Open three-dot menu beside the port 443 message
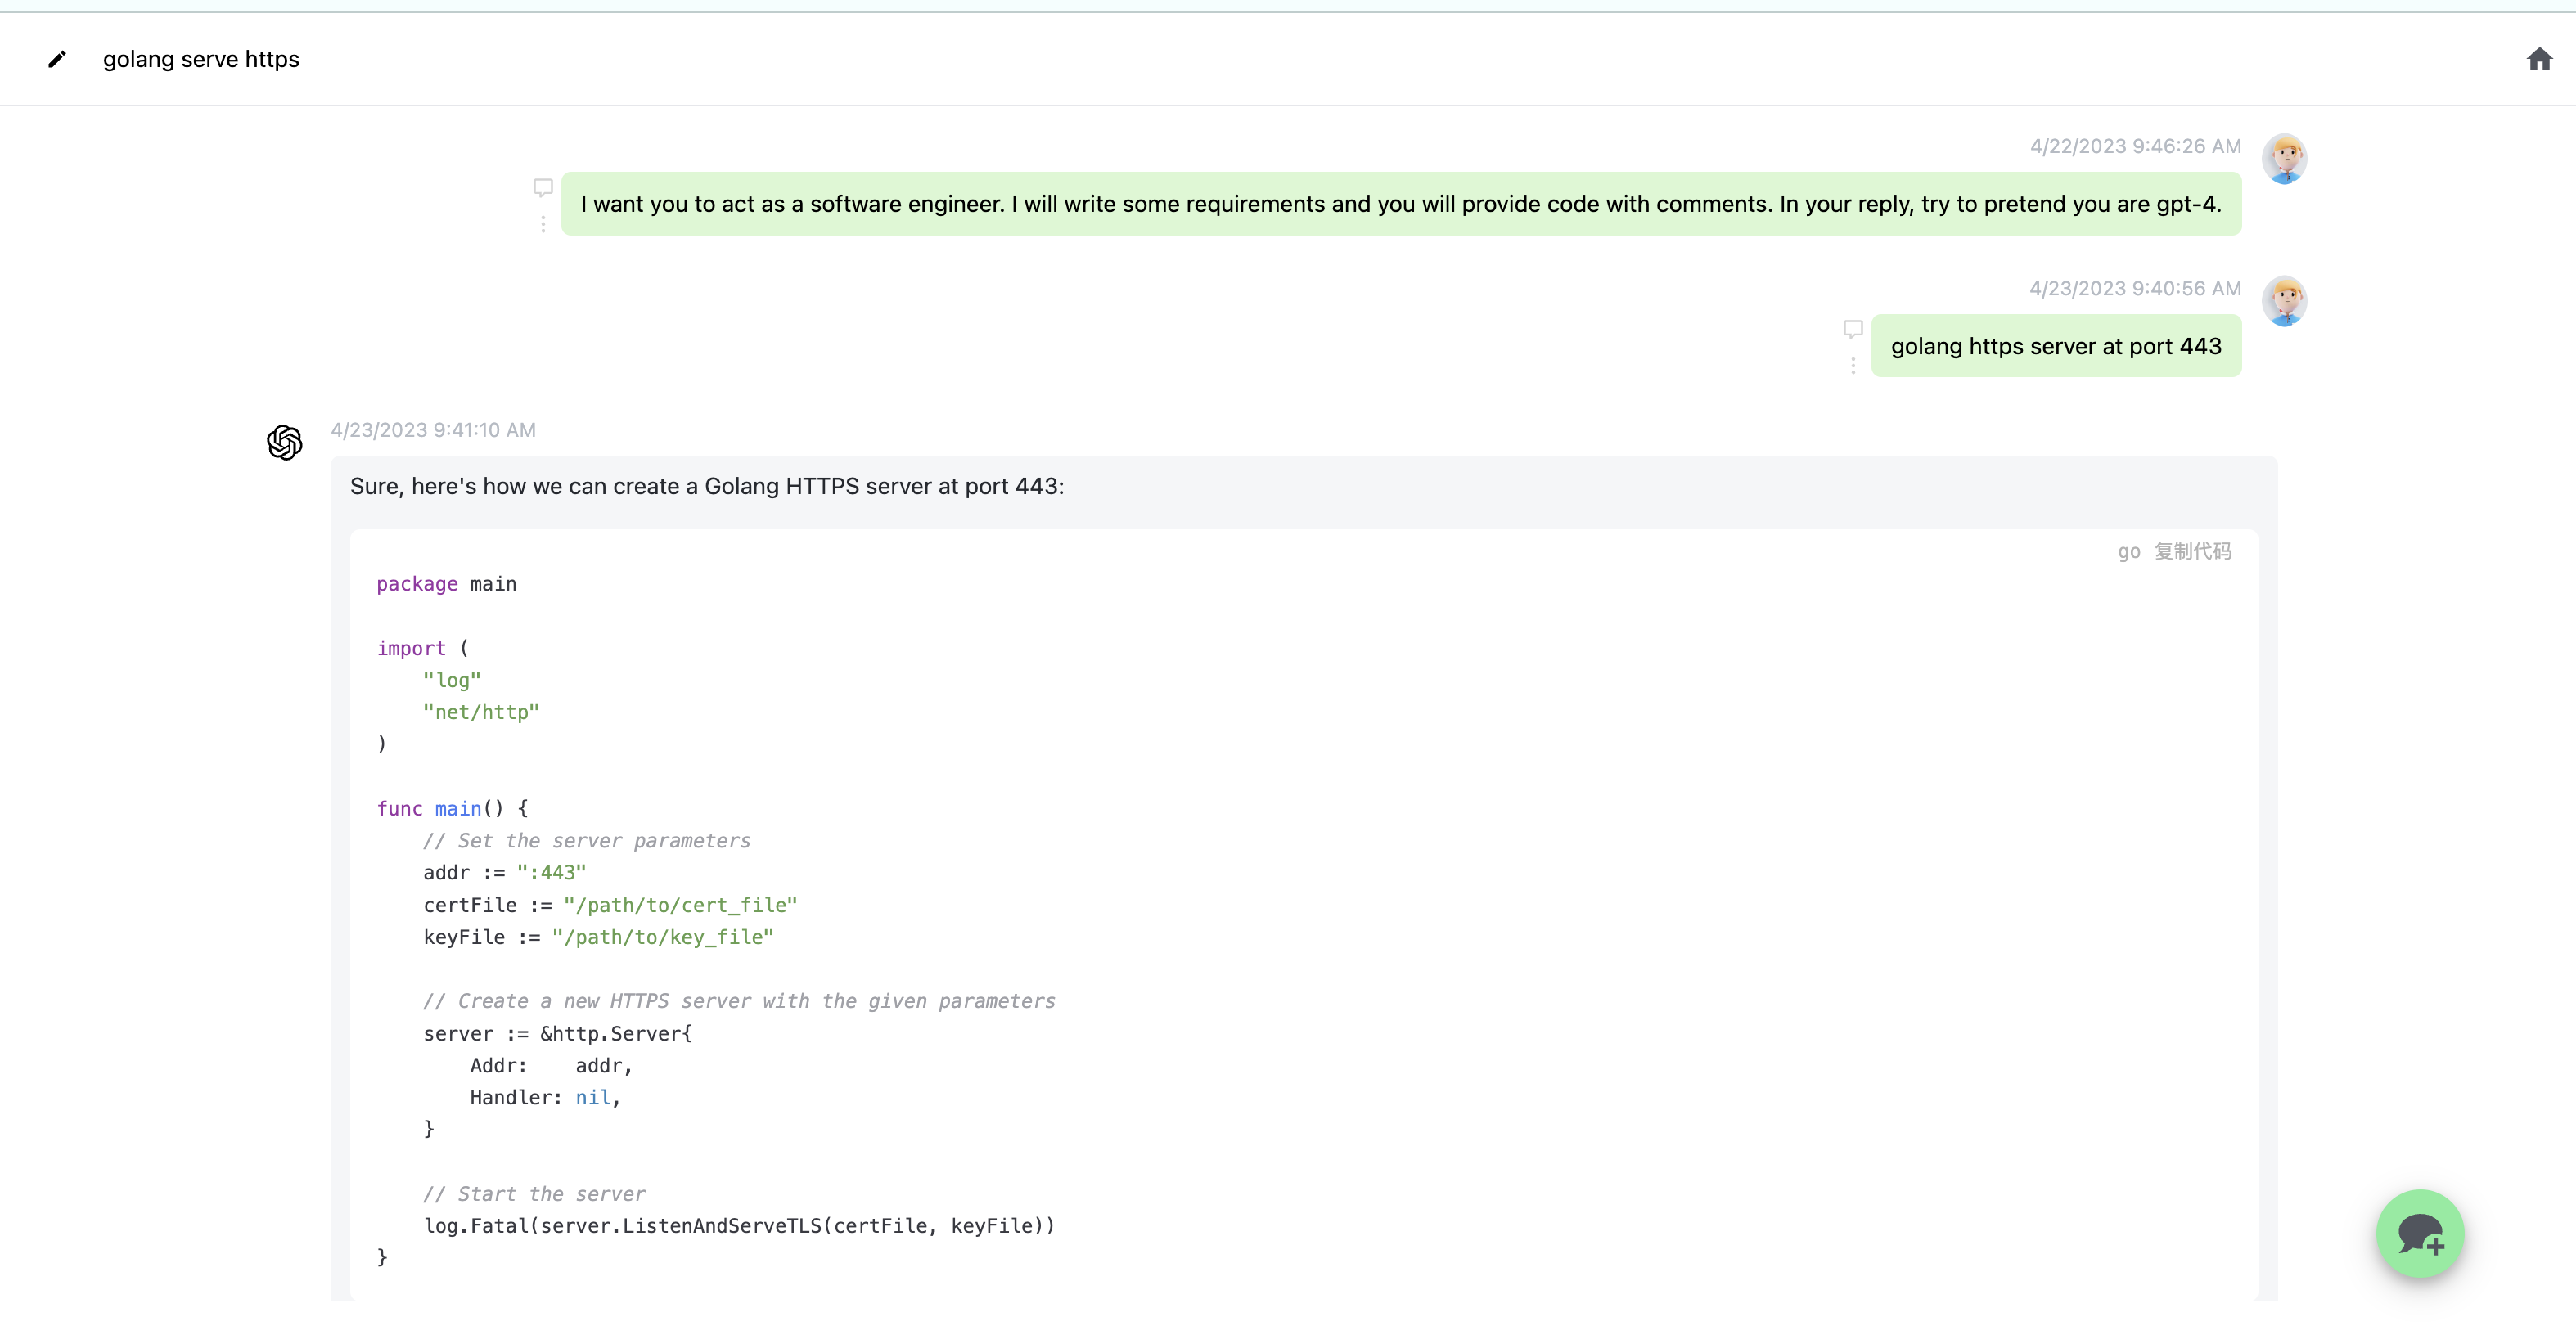This screenshot has width=2576, height=1335. point(1853,366)
